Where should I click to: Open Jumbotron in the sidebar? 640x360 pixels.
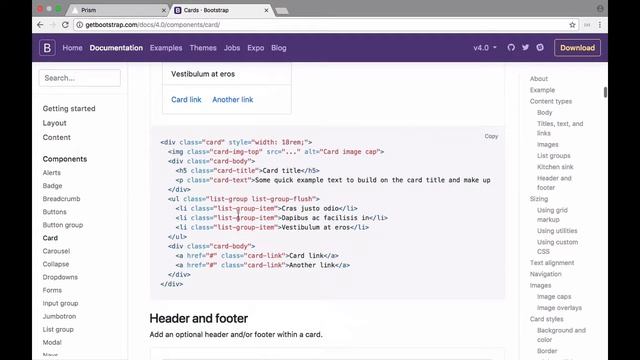click(x=59, y=316)
